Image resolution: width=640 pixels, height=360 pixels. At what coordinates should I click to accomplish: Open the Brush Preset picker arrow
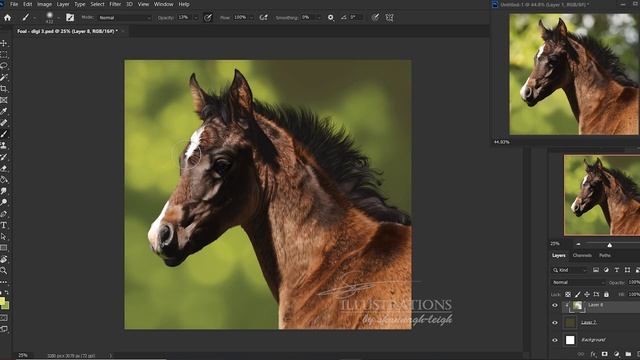(x=58, y=18)
